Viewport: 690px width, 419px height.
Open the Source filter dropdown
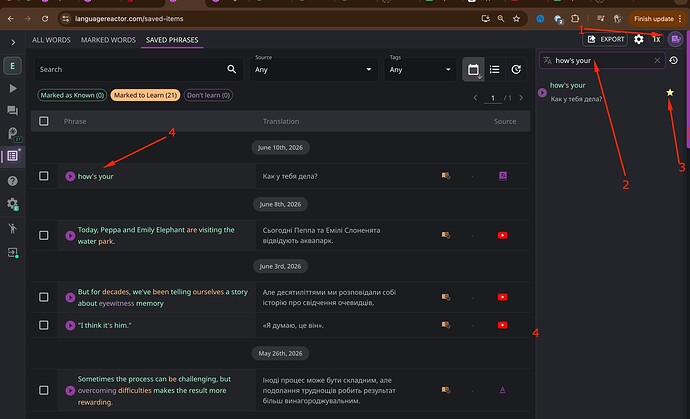tap(314, 69)
